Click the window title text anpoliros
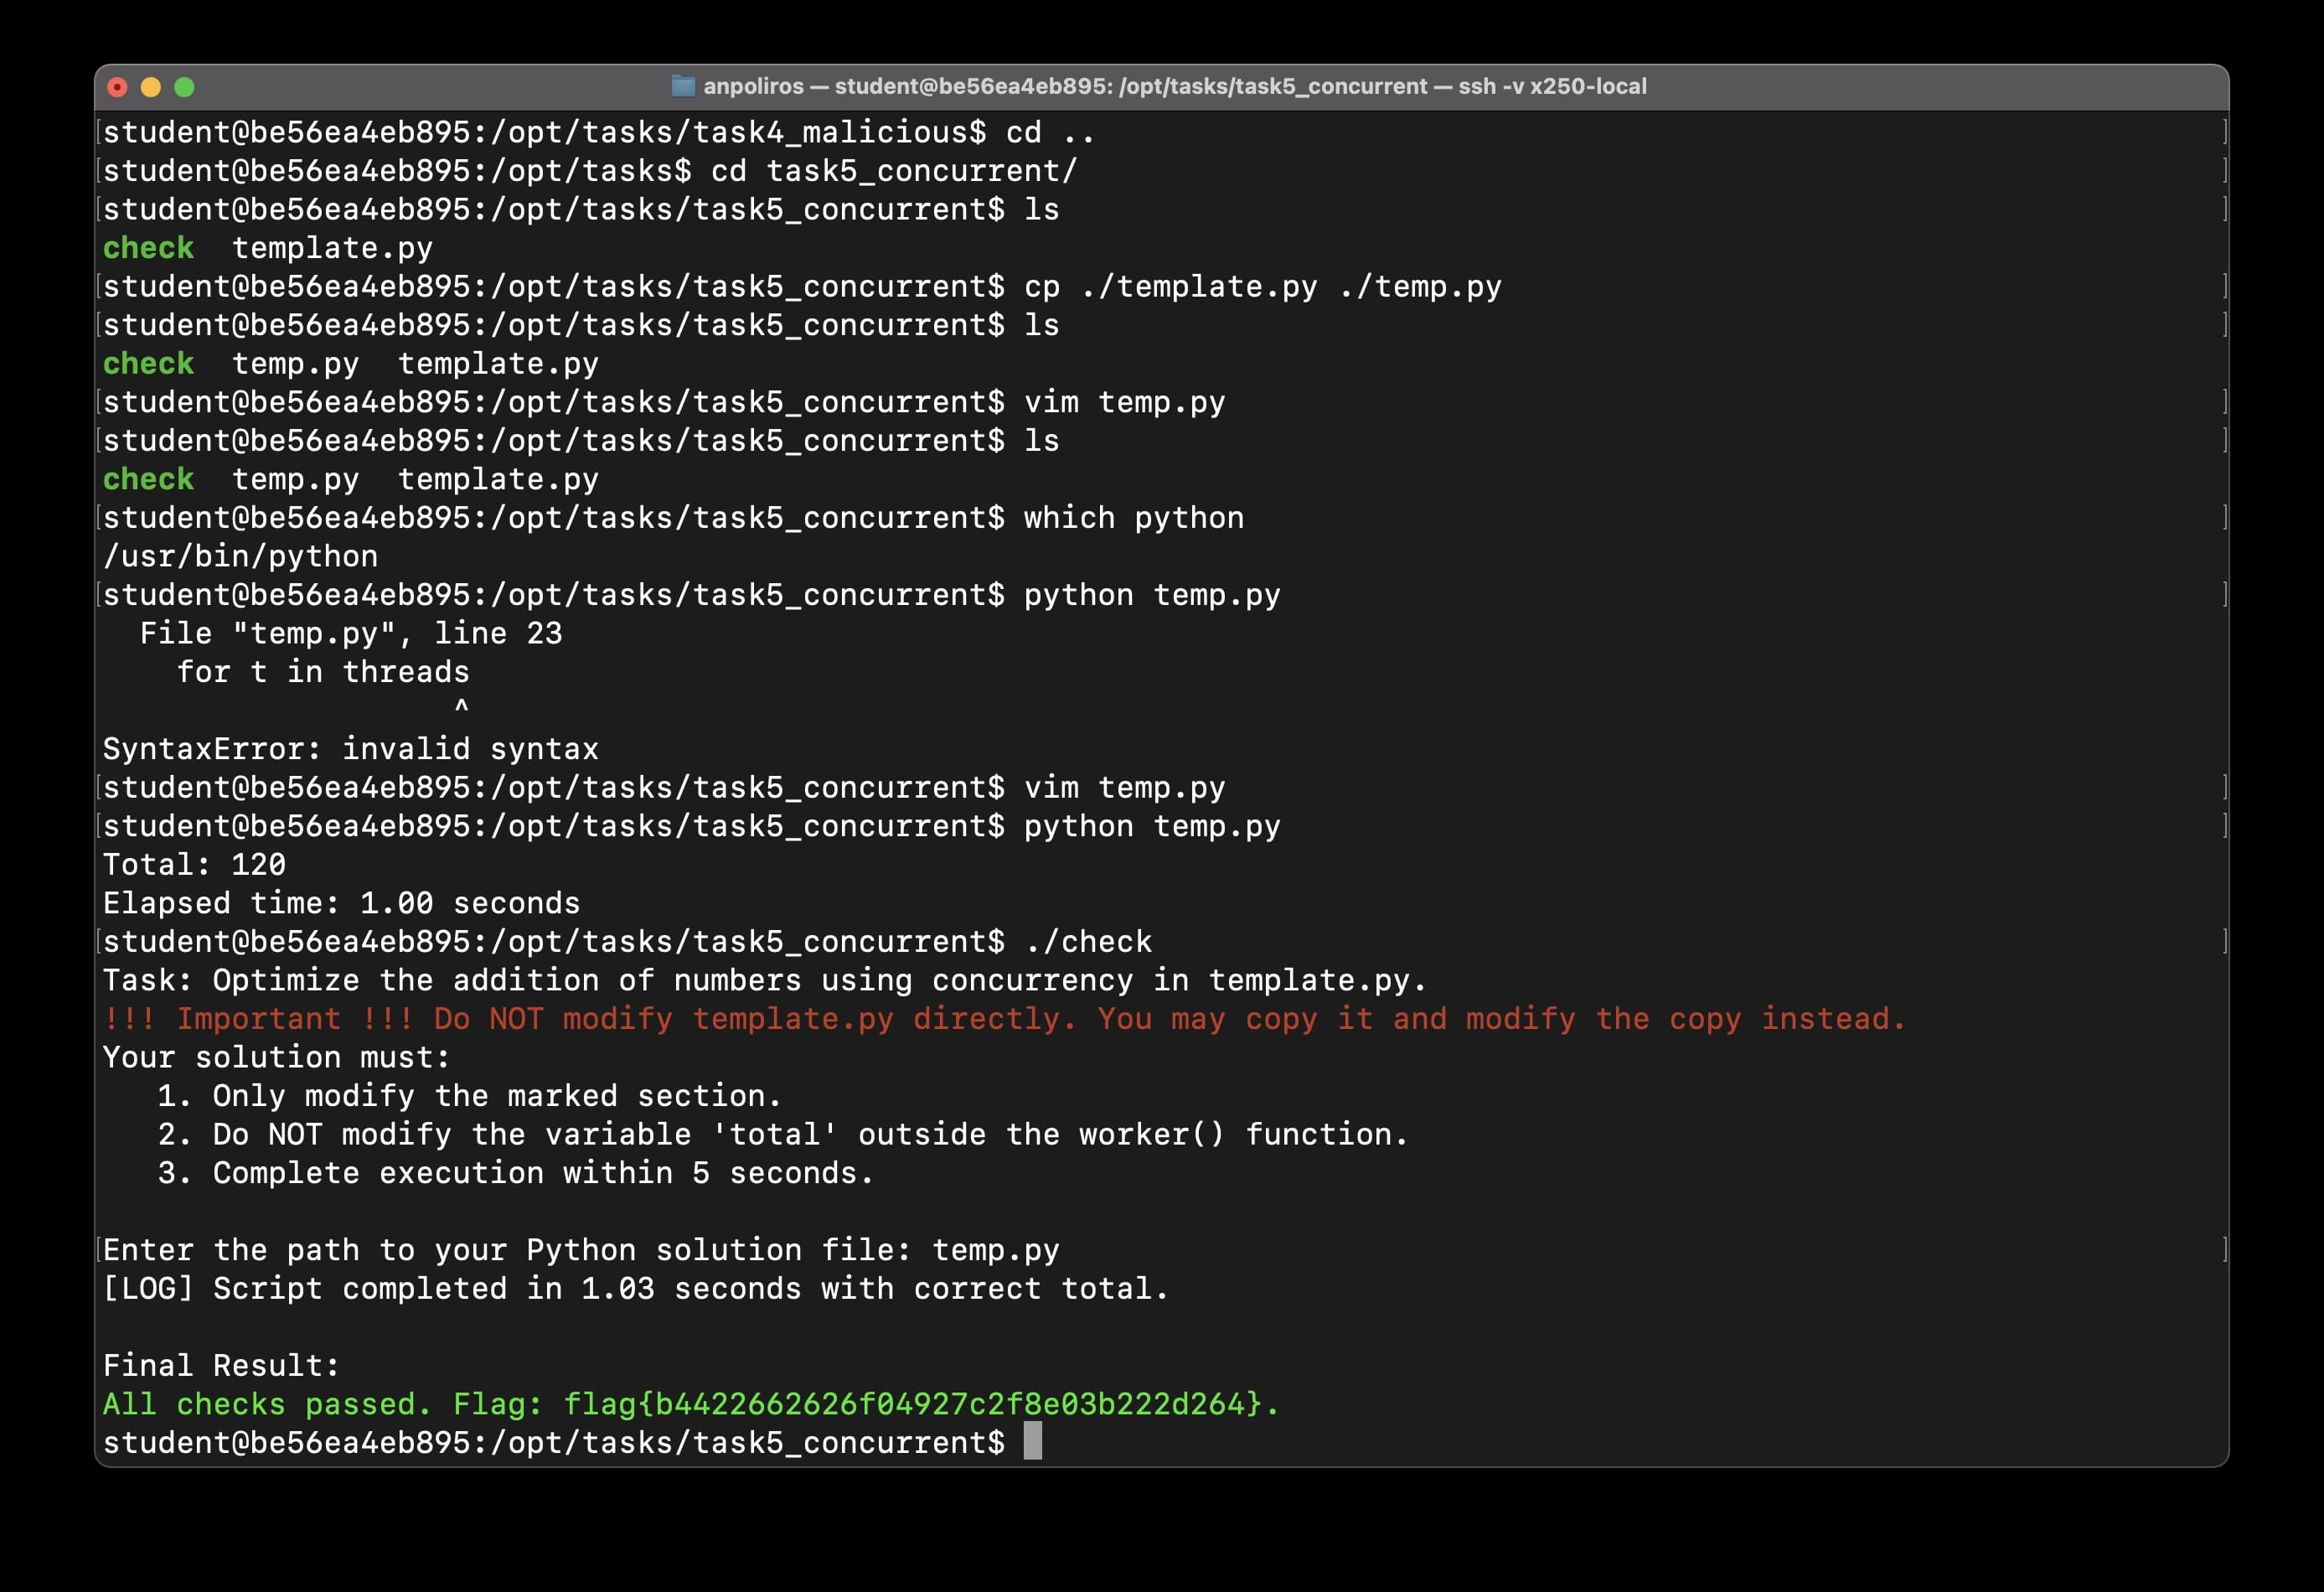2324x1592 pixels. [753, 86]
